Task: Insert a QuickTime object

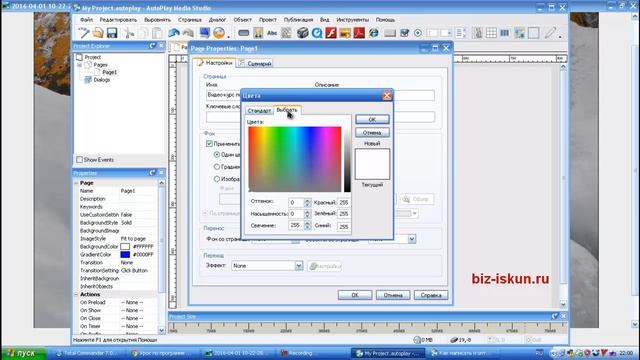Action: [317, 33]
